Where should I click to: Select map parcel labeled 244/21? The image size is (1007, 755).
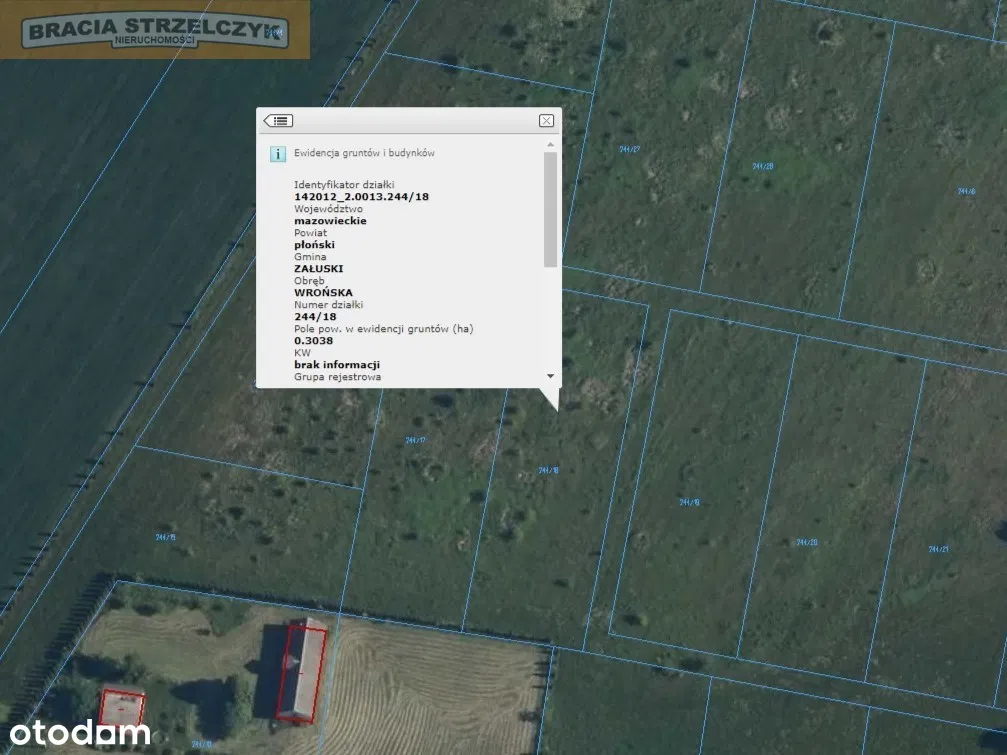(938, 549)
